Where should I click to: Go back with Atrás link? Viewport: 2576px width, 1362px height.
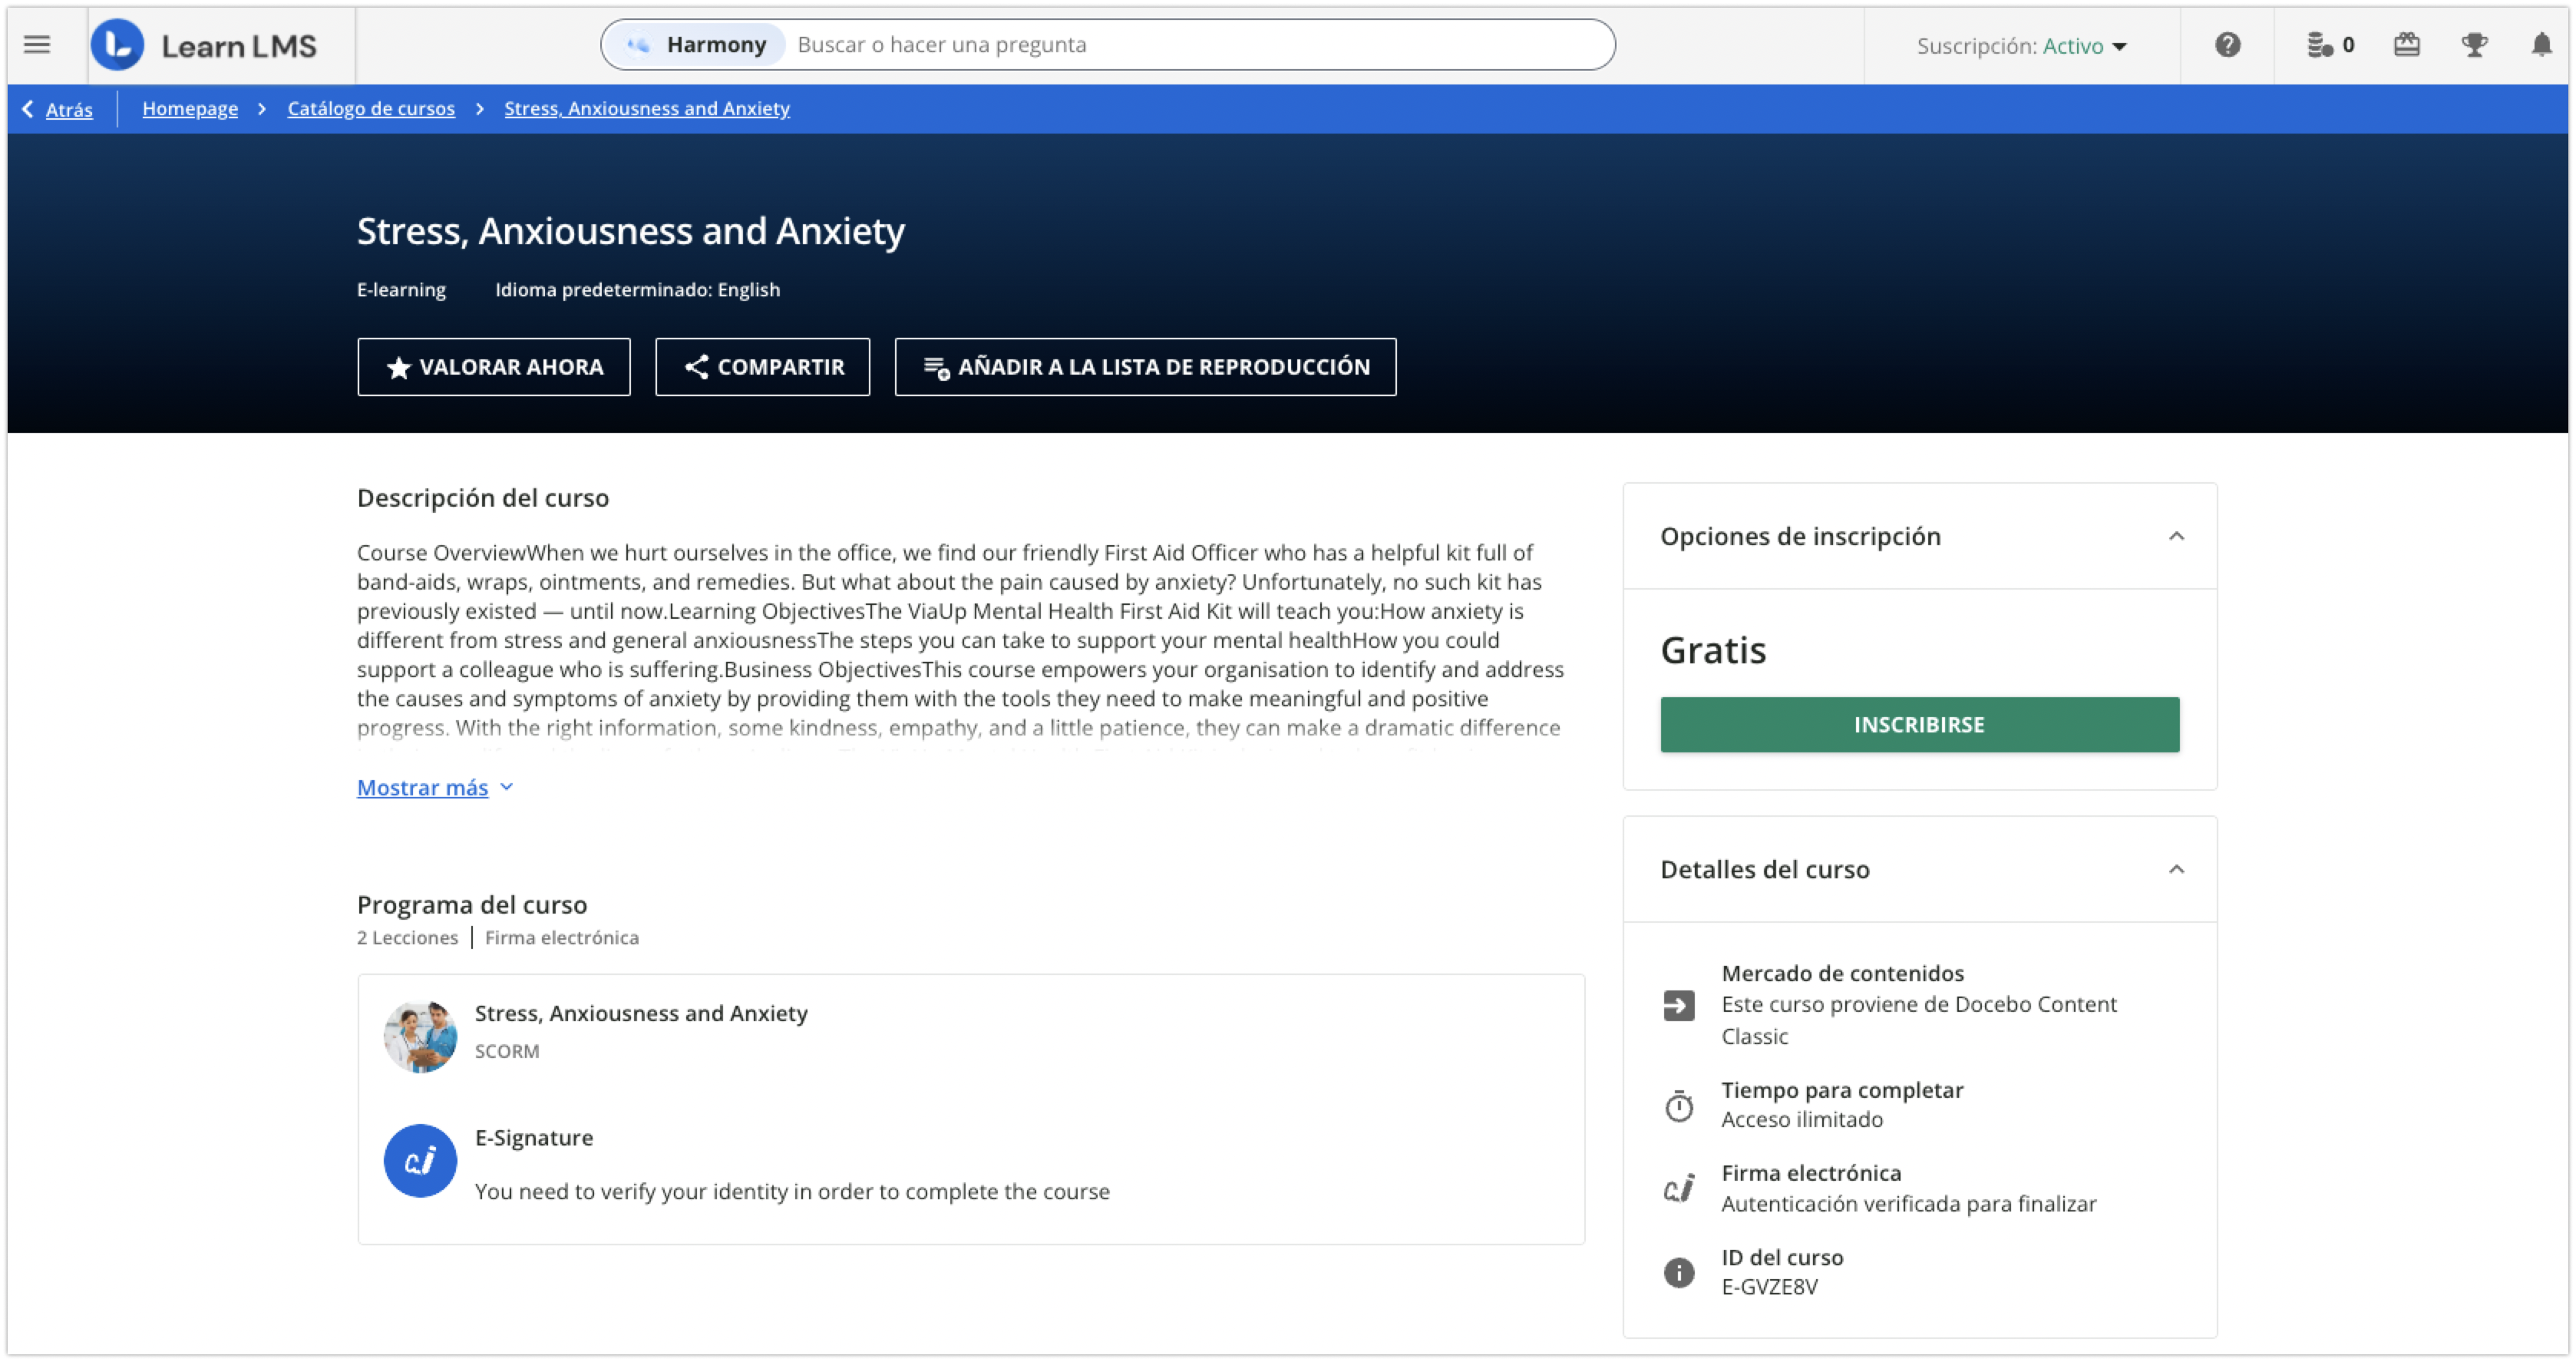coord(68,109)
